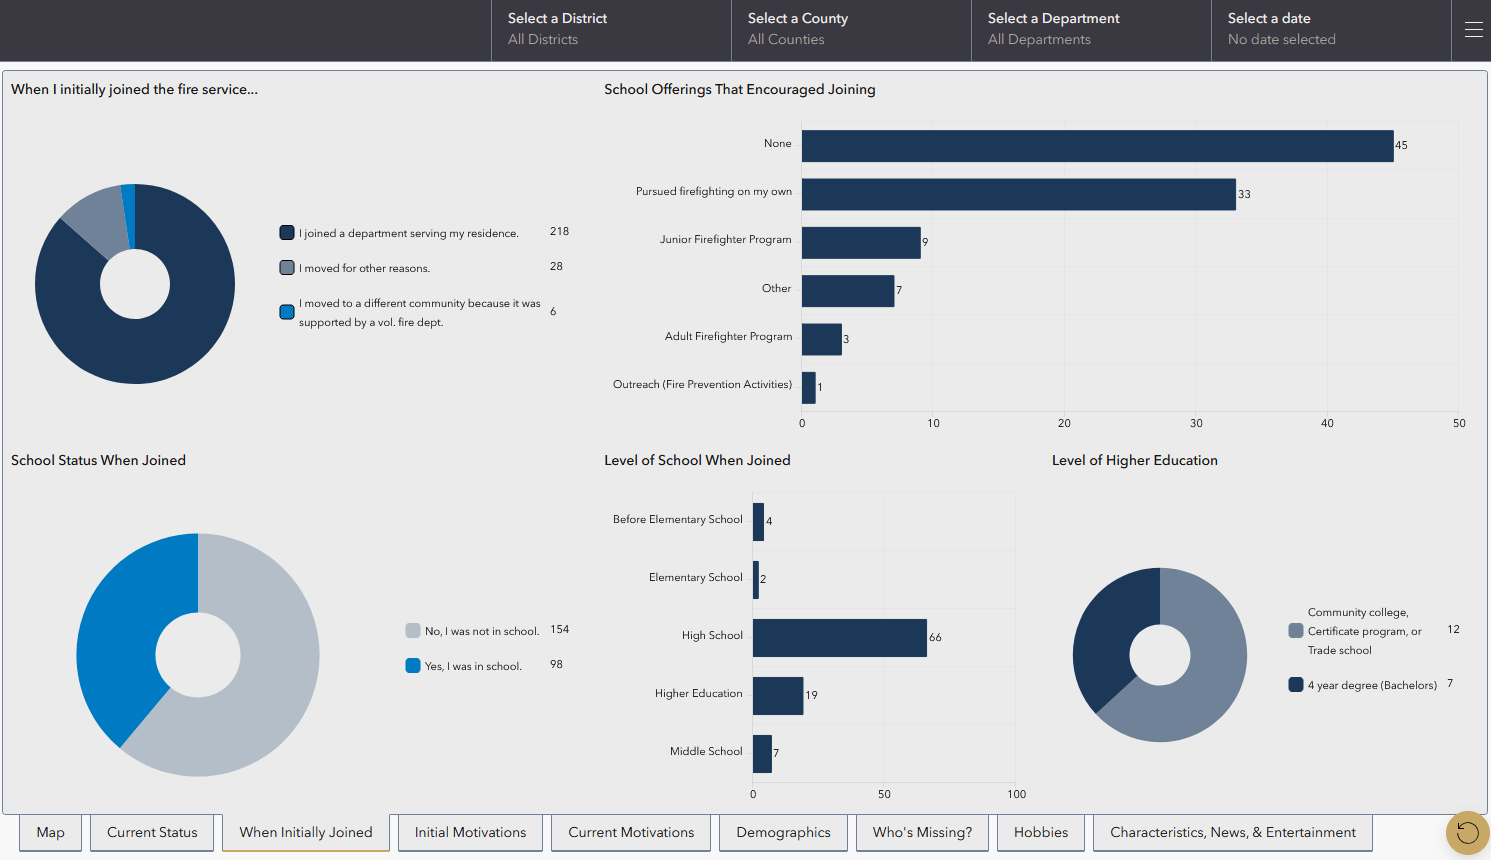Select the When Initially Joined tab
Image resolution: width=1491 pixels, height=860 pixels.
click(x=306, y=832)
